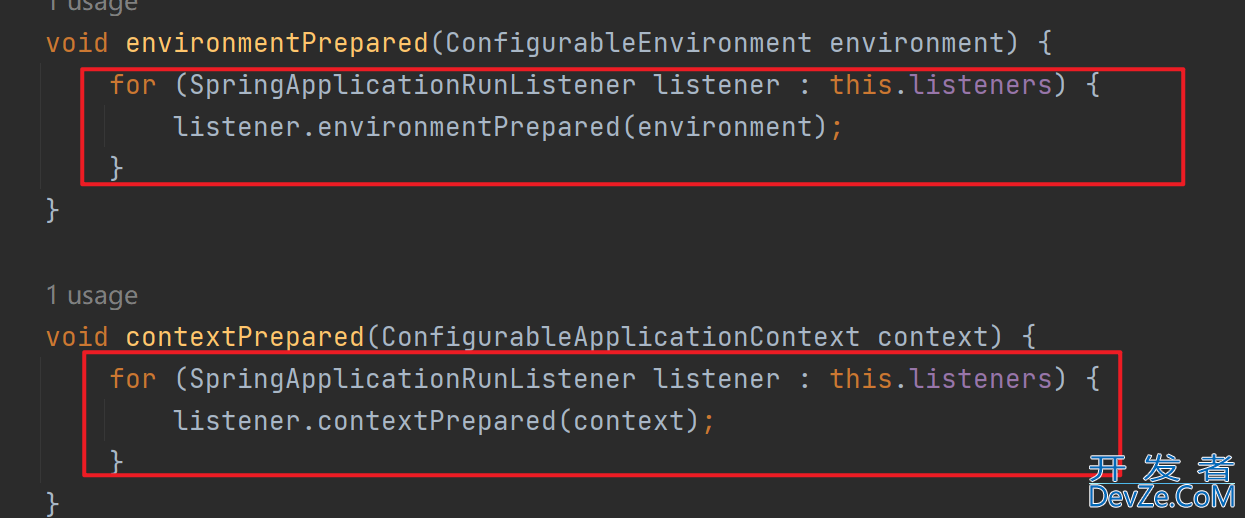The height and width of the screenshot is (518, 1245).
Task: Click the 'for' keyword in contextPrepared method
Action: 133,379
